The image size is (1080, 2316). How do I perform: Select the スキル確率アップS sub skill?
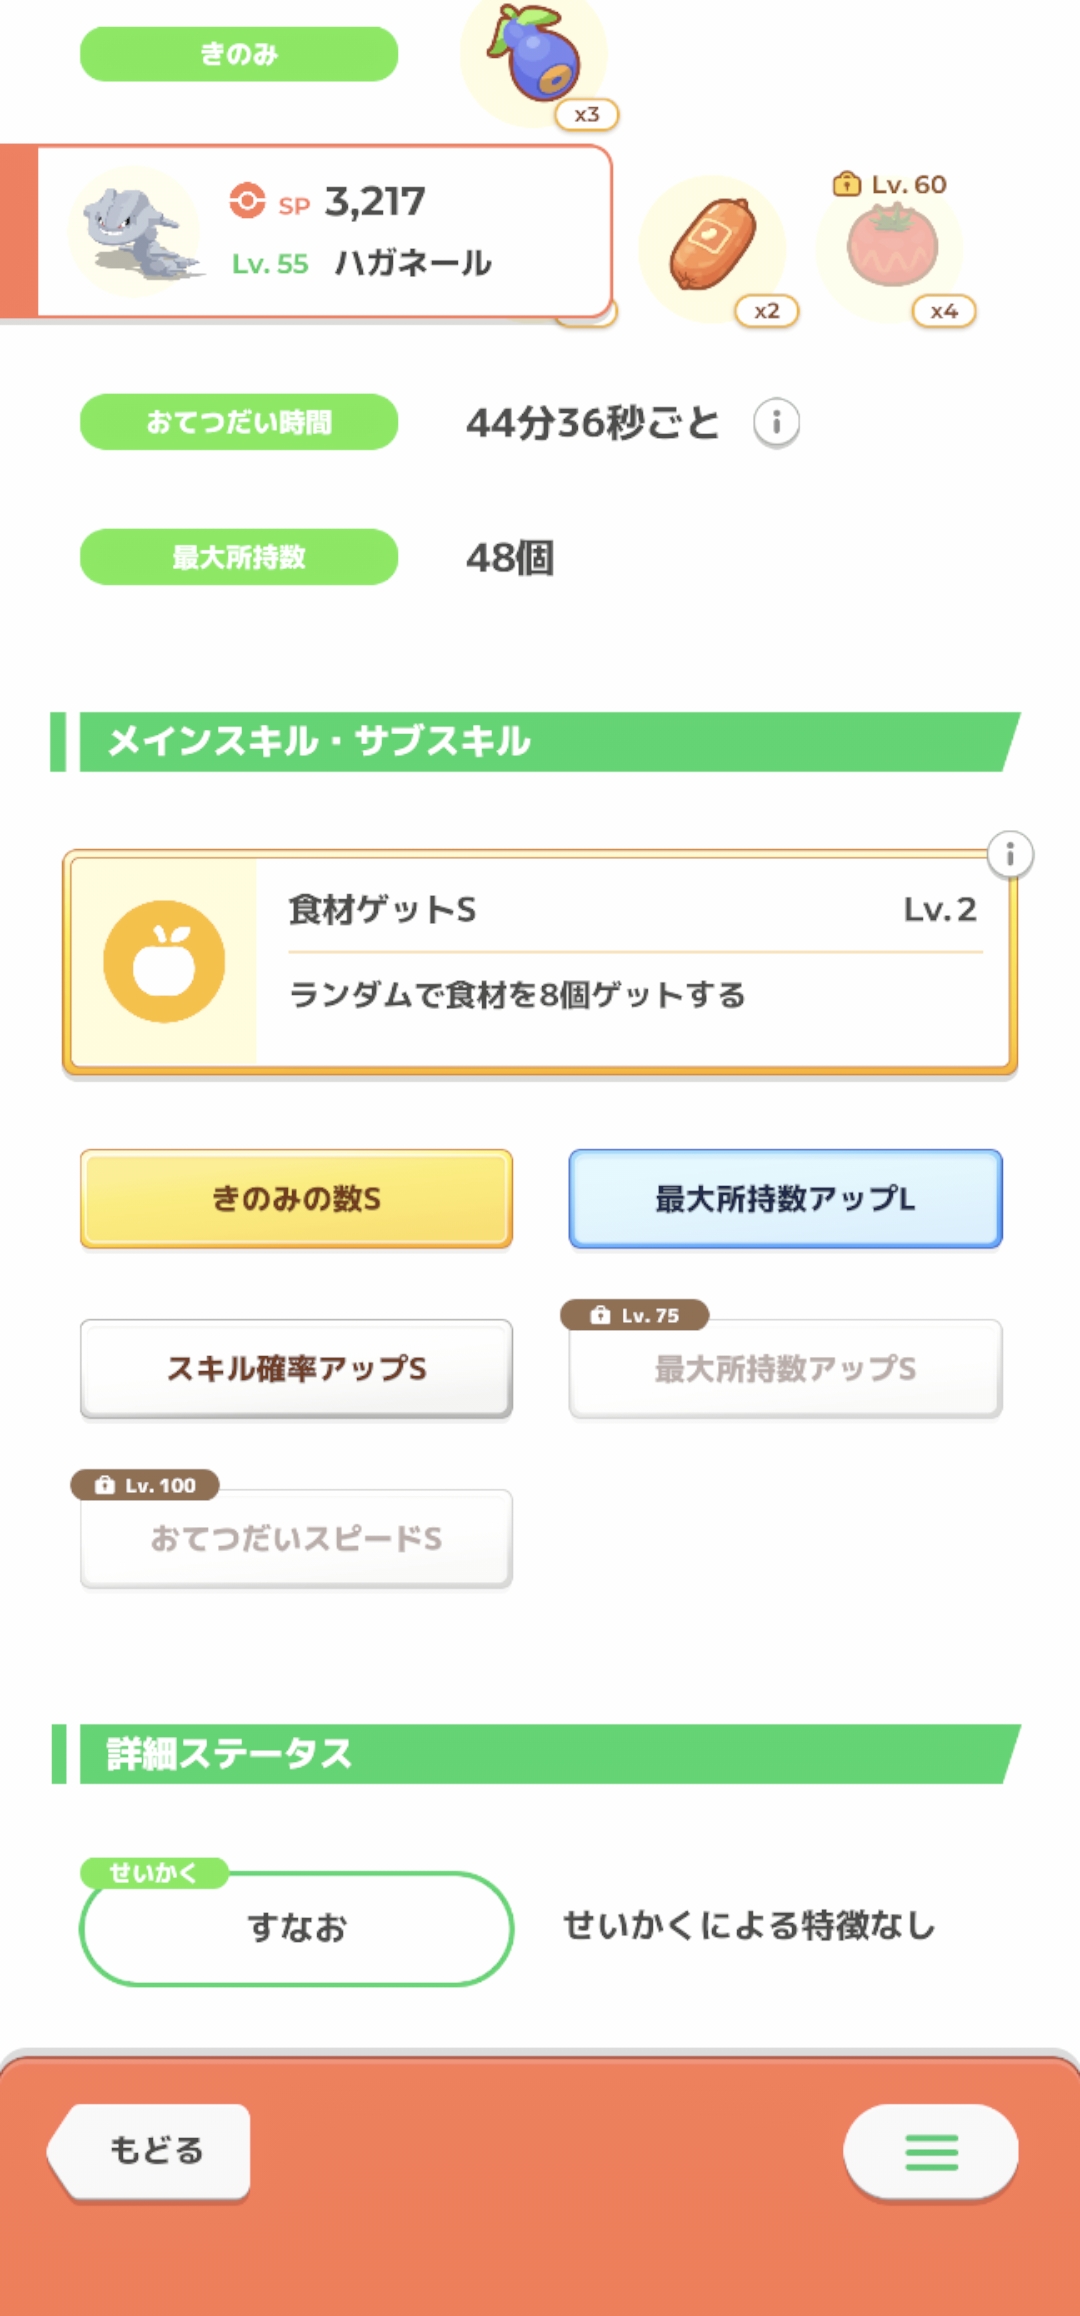pyautogui.click(x=296, y=1368)
